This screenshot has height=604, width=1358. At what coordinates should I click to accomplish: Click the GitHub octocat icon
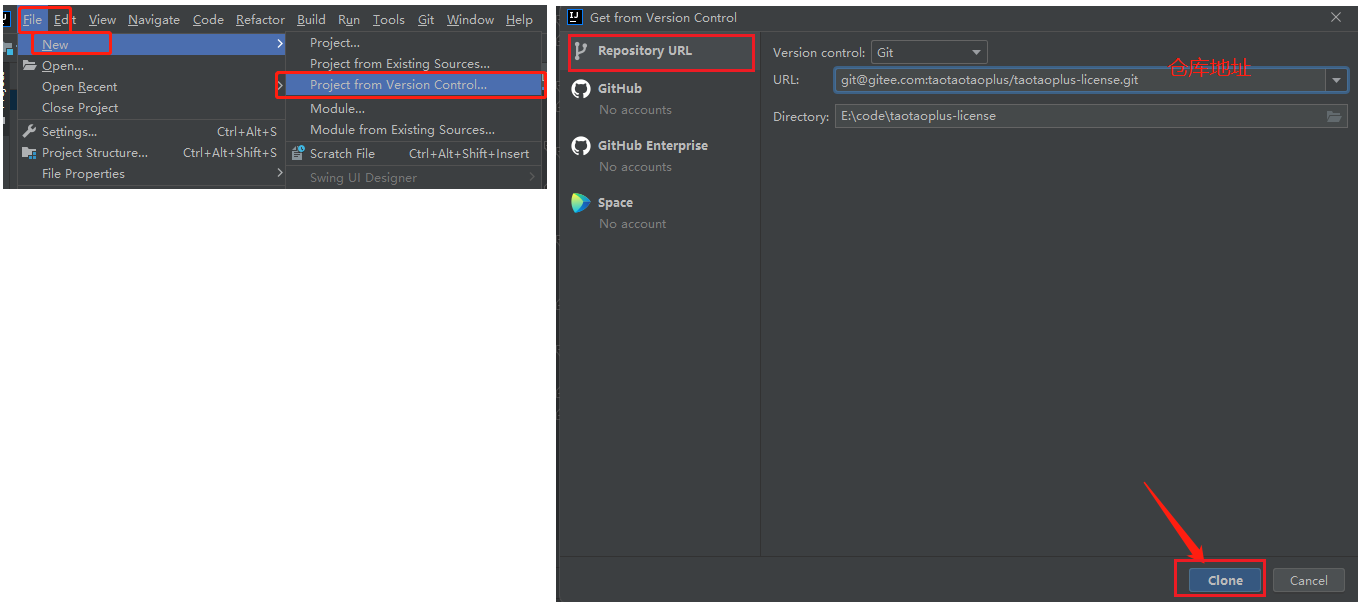click(x=580, y=89)
